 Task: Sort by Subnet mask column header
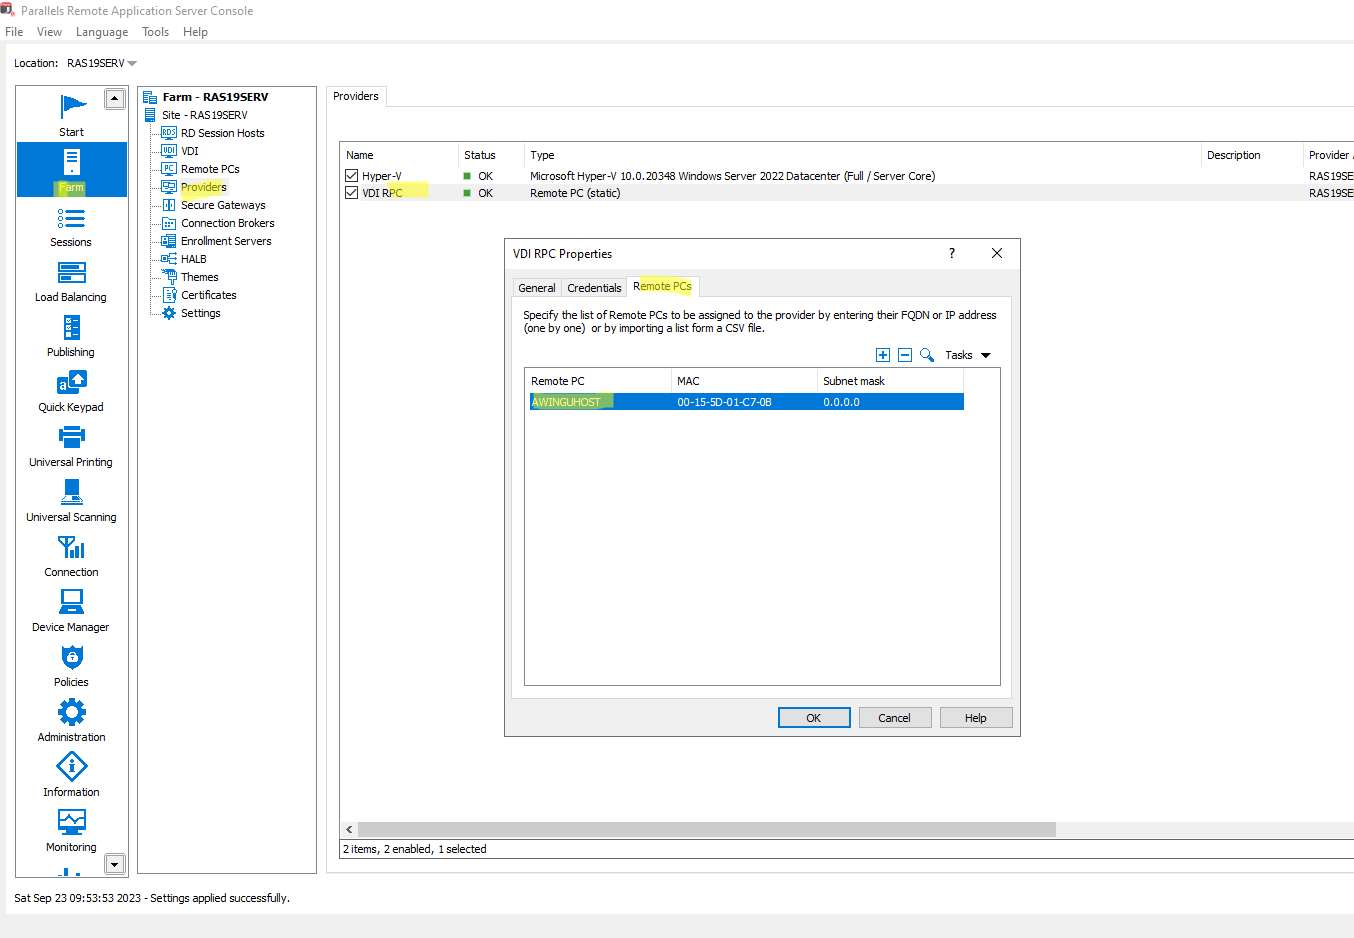click(890, 381)
